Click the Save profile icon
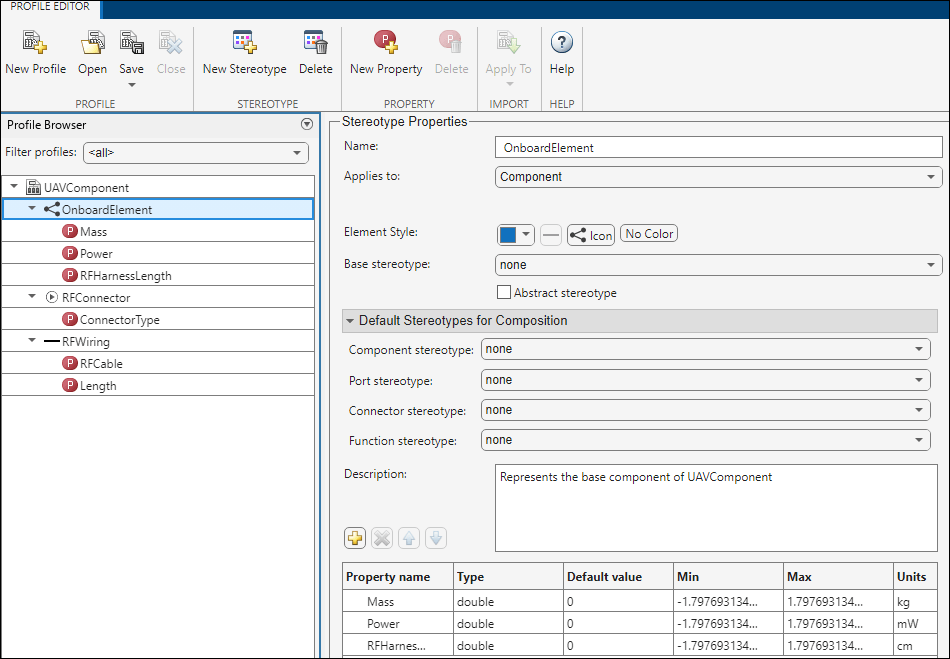Image resolution: width=950 pixels, height=659 pixels. coord(131,42)
